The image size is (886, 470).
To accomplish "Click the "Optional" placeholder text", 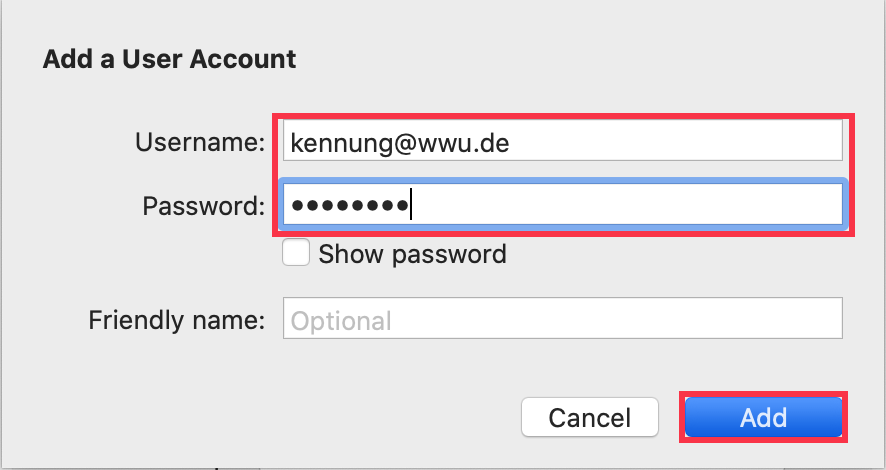I will (340, 321).
